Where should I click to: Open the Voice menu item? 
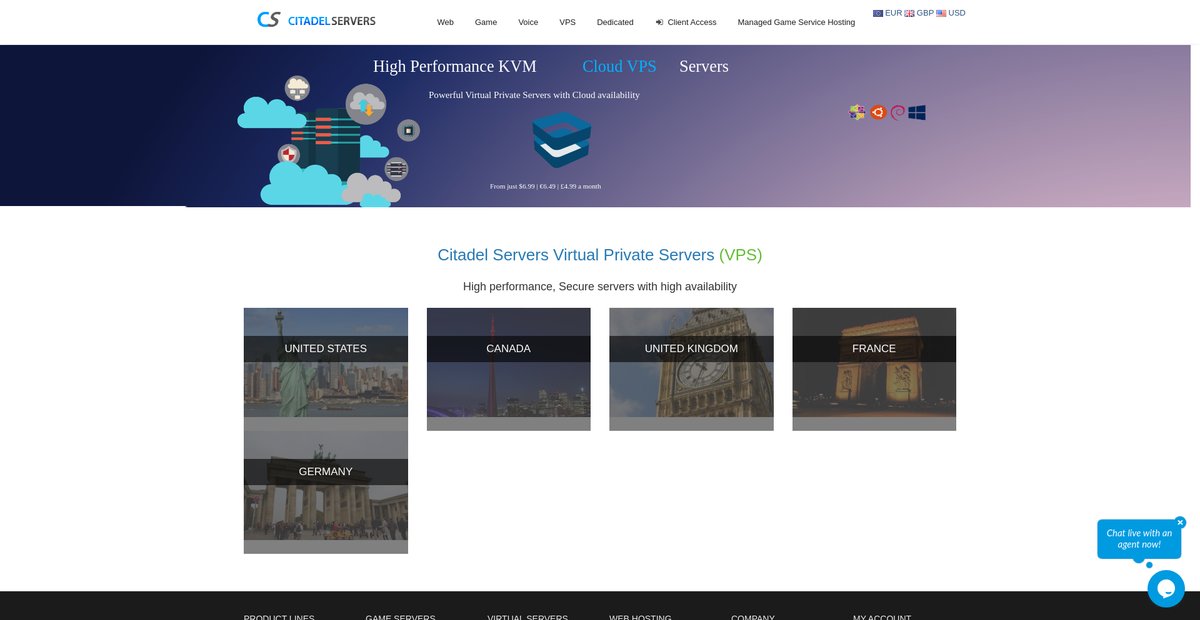[x=528, y=22]
